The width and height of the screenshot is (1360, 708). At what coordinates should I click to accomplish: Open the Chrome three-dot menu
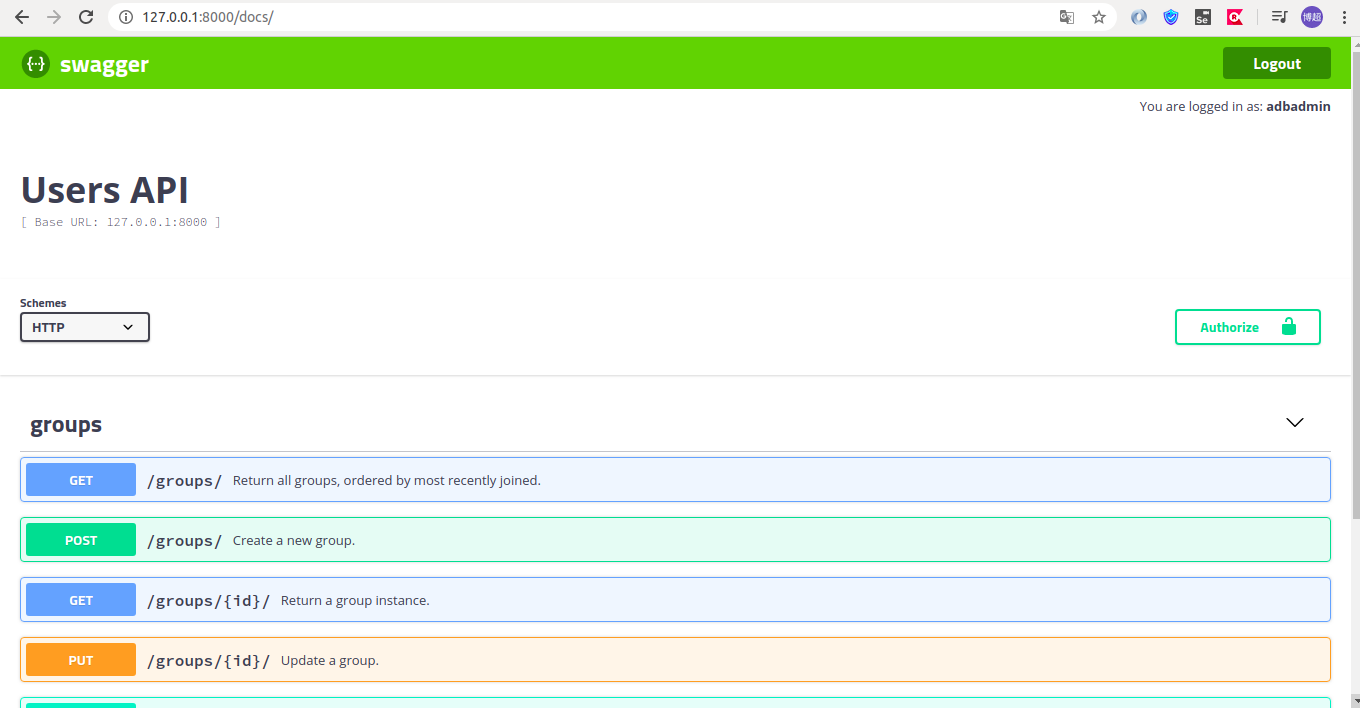point(1343,17)
